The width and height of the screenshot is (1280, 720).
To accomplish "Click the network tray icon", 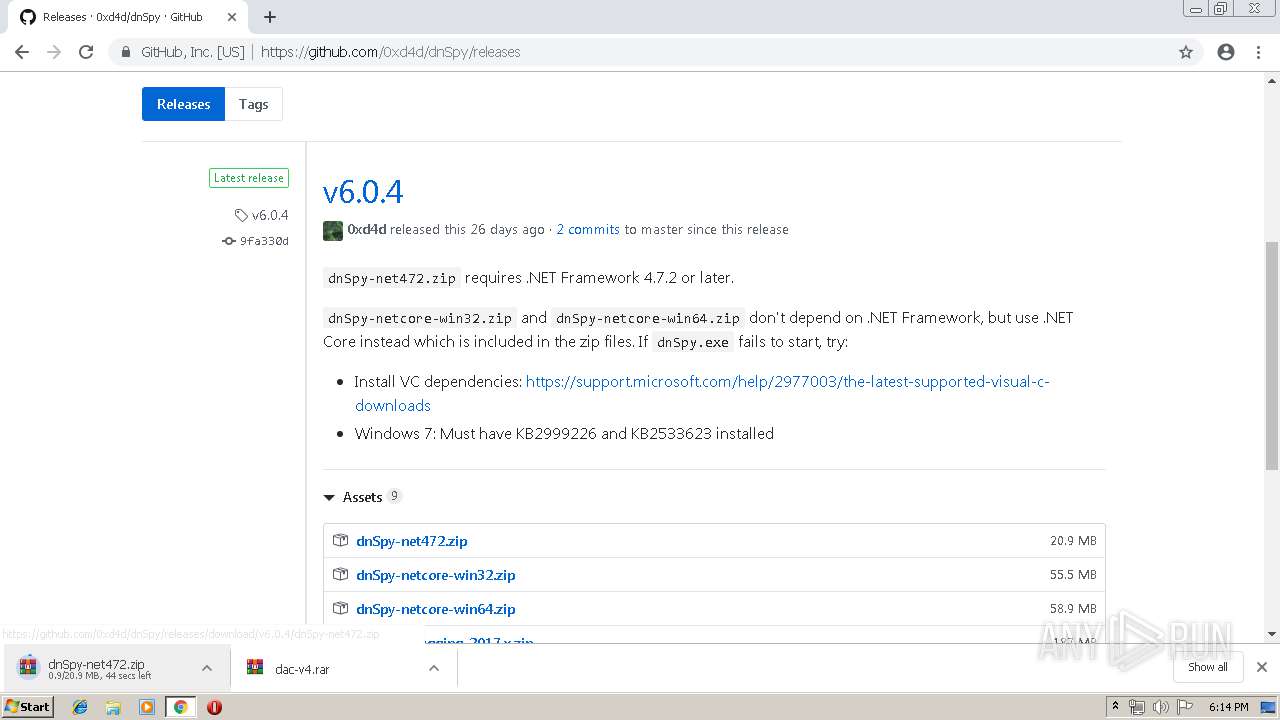I will [x=1137, y=707].
